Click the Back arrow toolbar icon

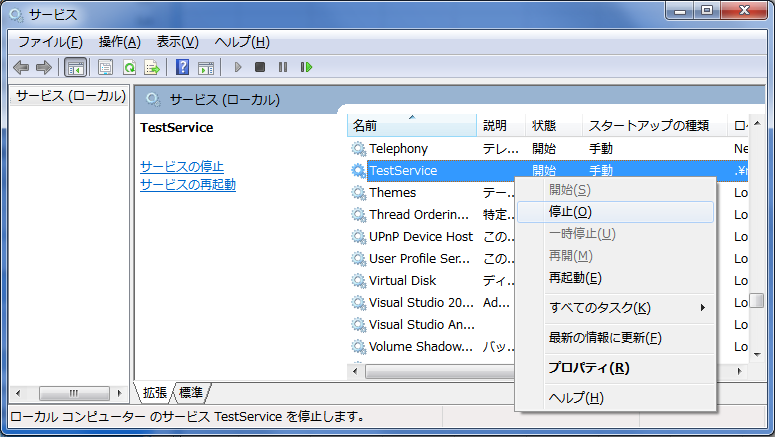pyautogui.click(x=21, y=67)
